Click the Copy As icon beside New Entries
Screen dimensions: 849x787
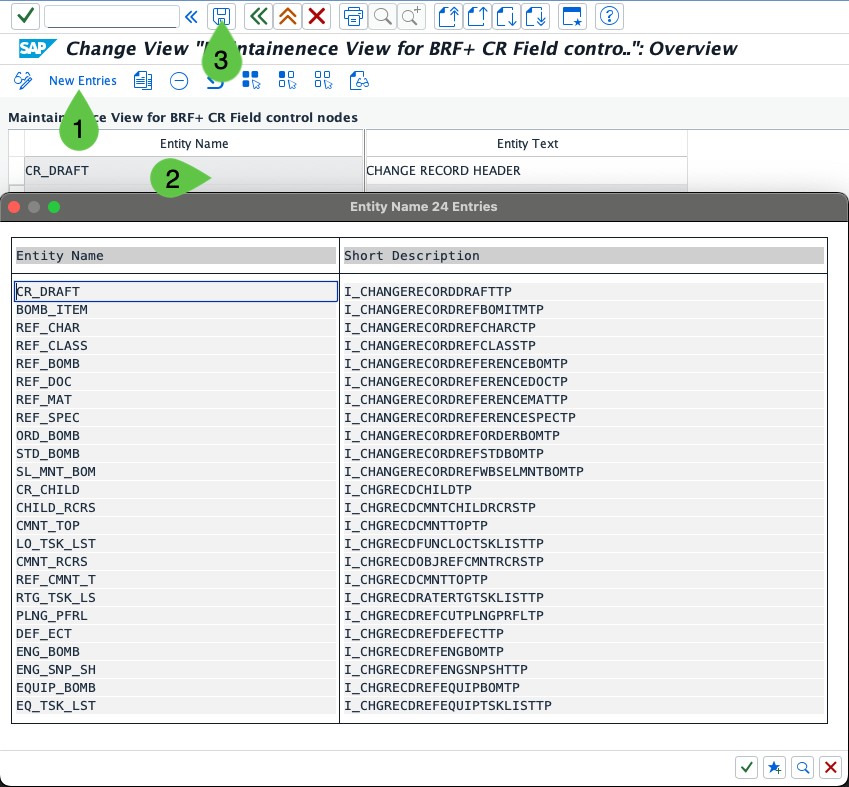143,81
